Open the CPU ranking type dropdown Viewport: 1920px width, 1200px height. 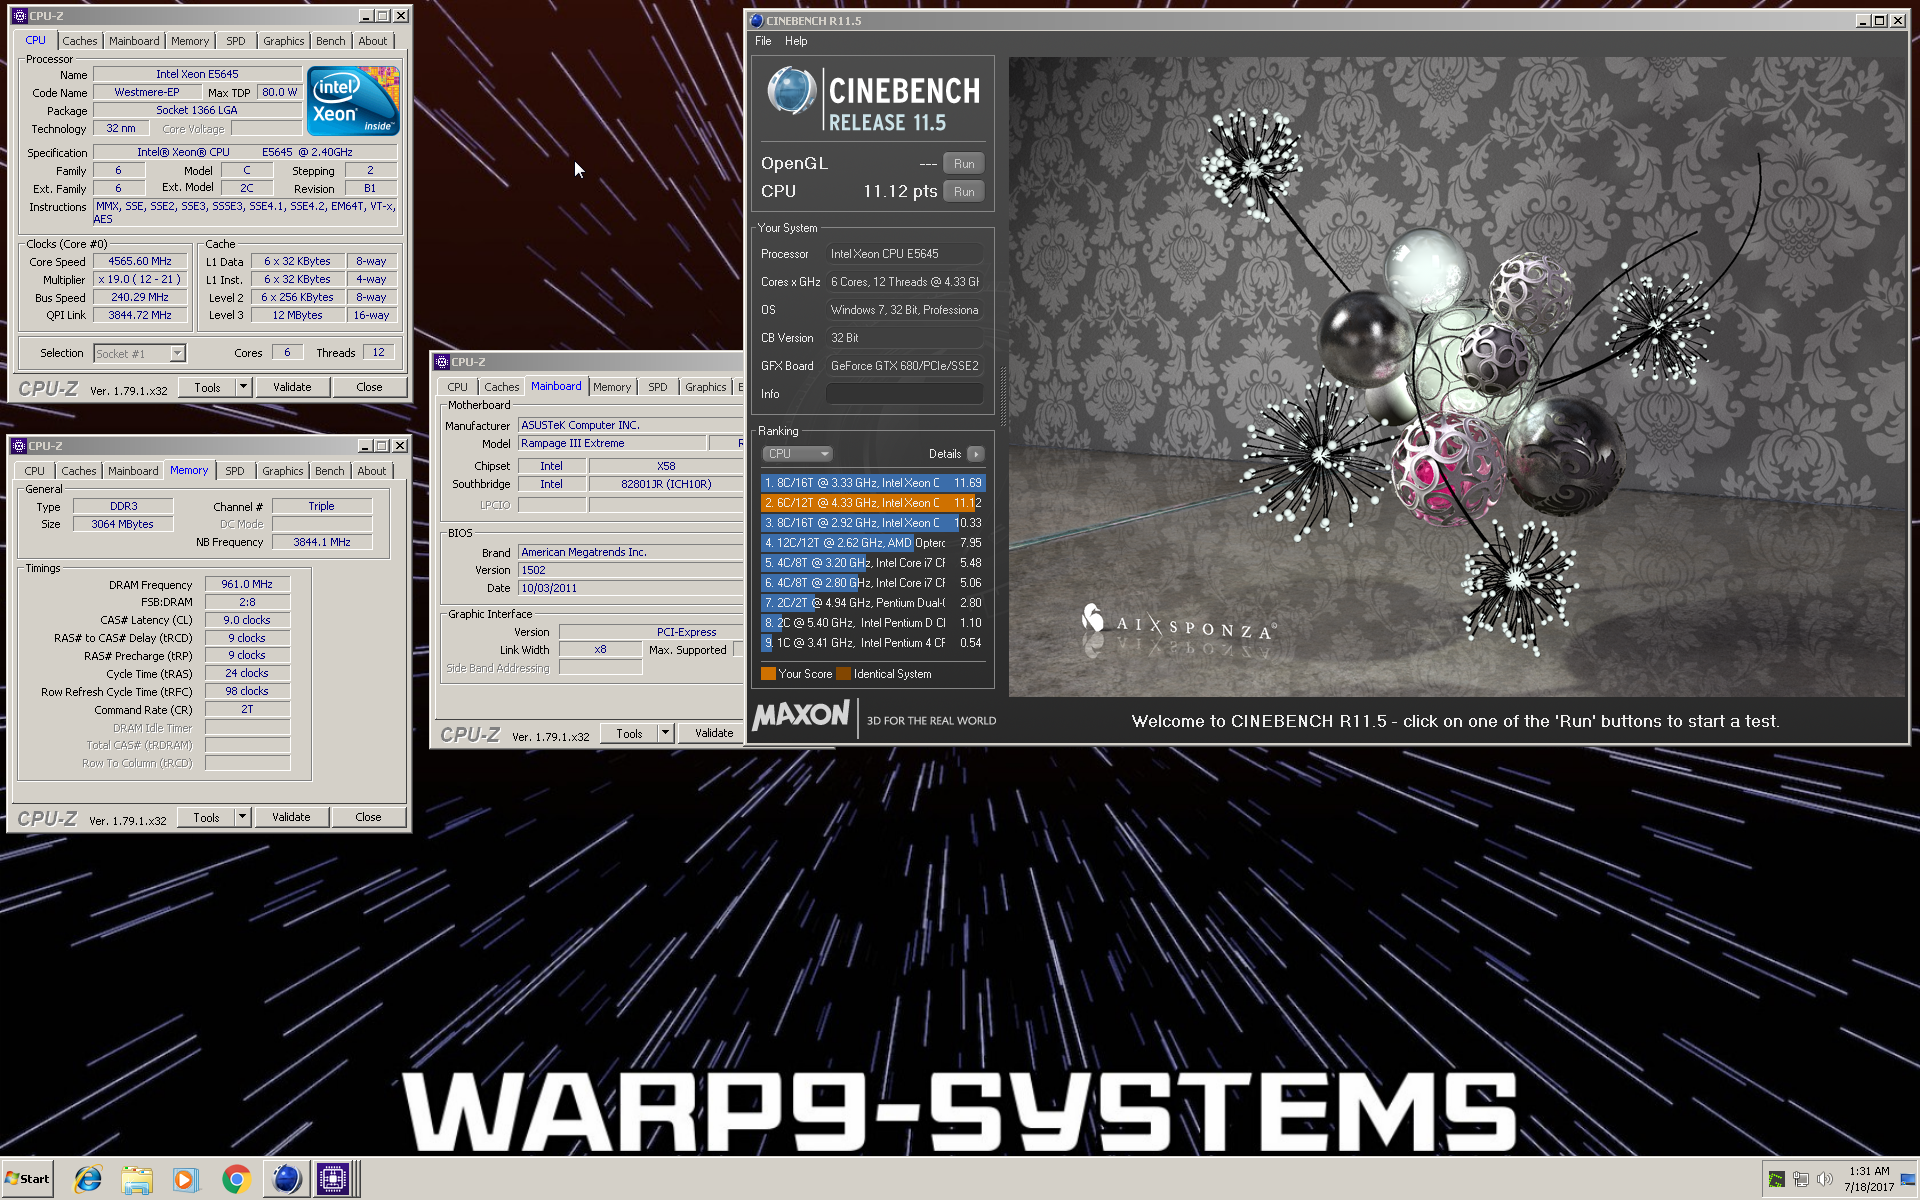point(797,454)
